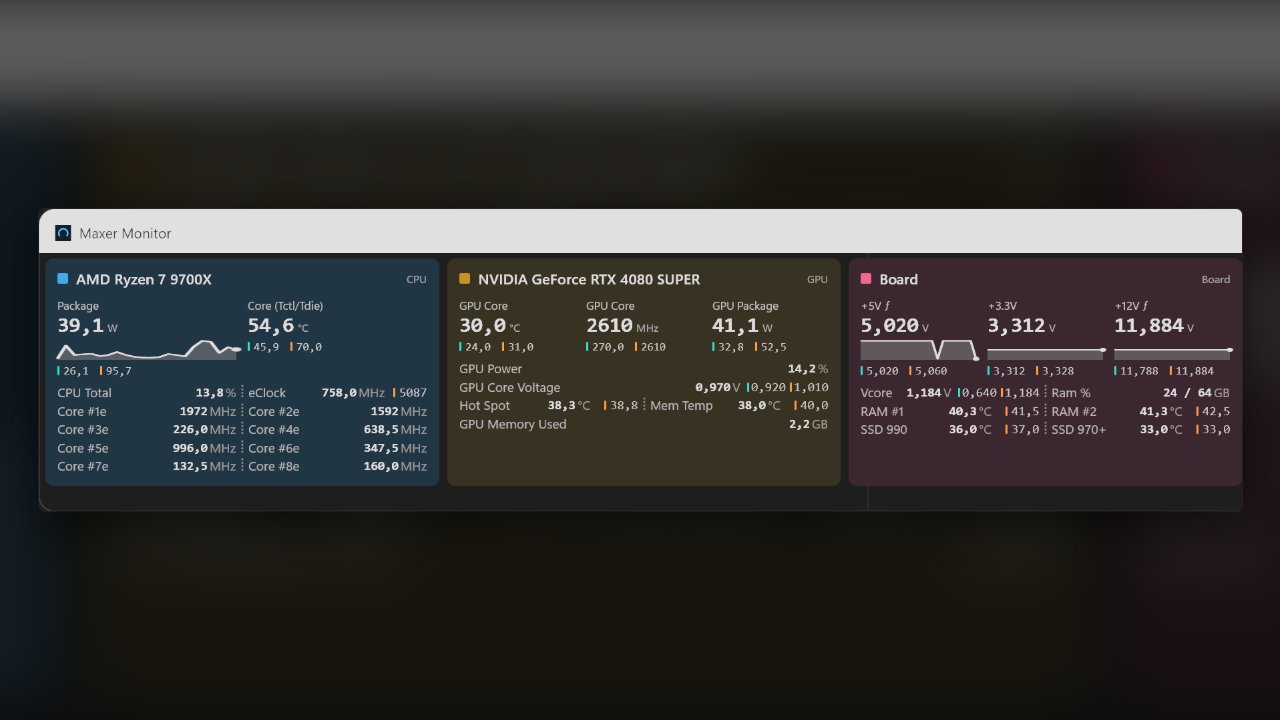The width and height of the screenshot is (1280, 720).
Task: Click the GPU clock min value 270,0
Action: click(604, 347)
